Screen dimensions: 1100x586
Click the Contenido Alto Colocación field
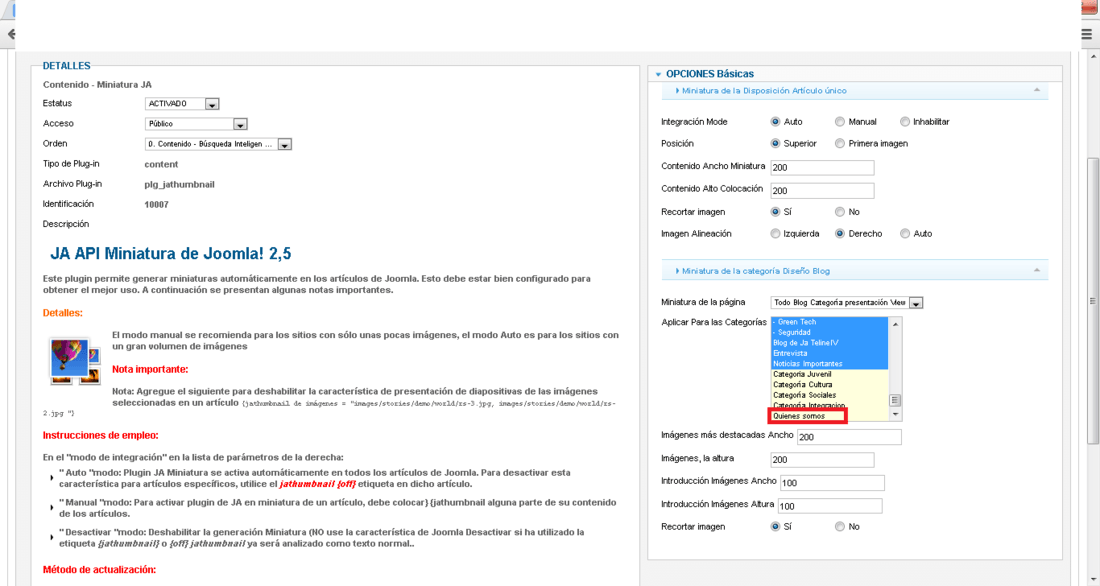point(822,190)
